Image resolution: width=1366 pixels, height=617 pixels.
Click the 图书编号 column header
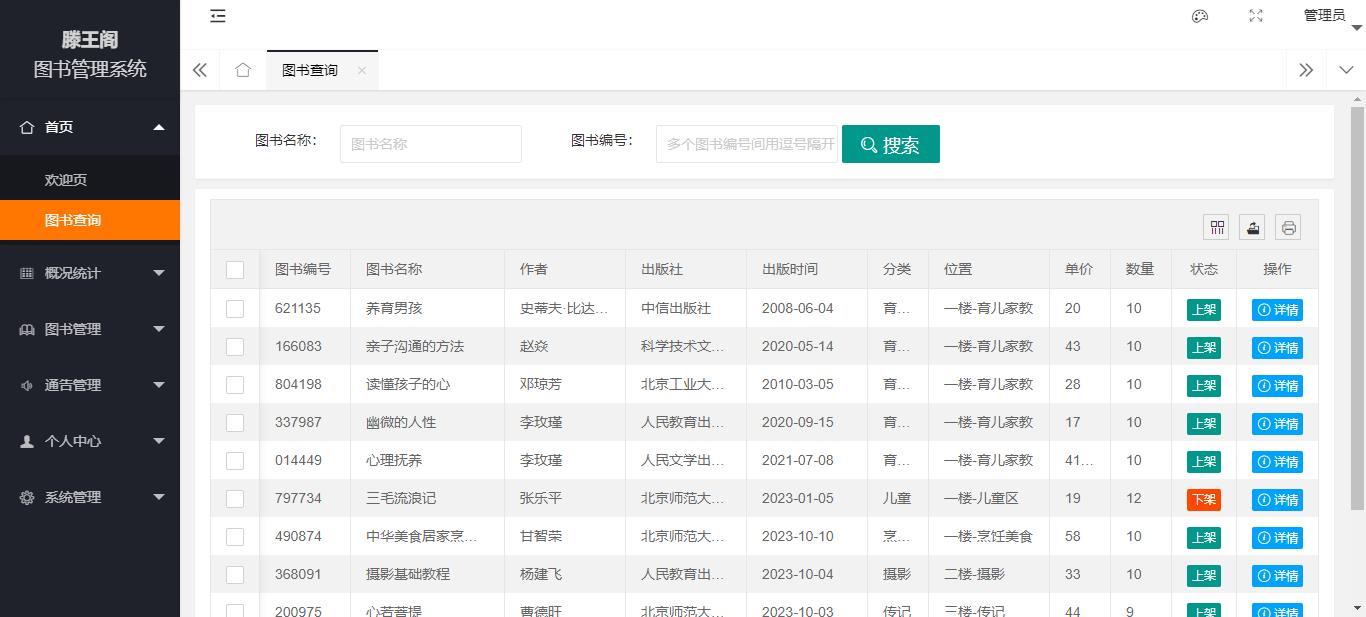point(303,269)
